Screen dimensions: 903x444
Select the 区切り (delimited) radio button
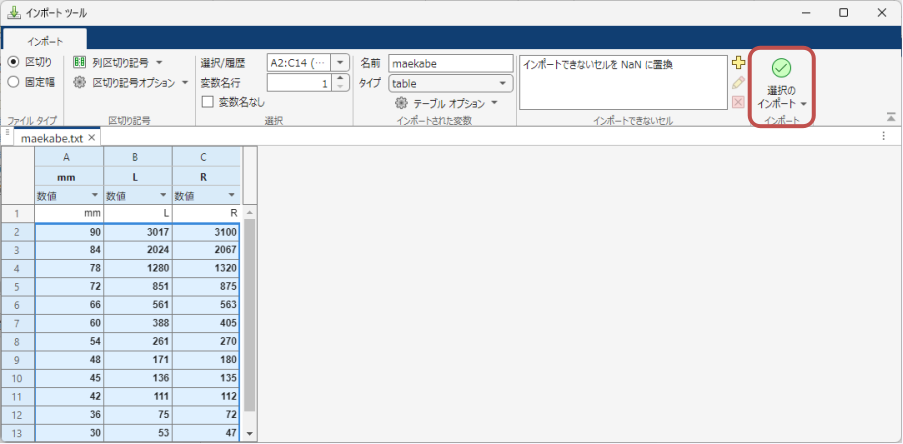14,62
